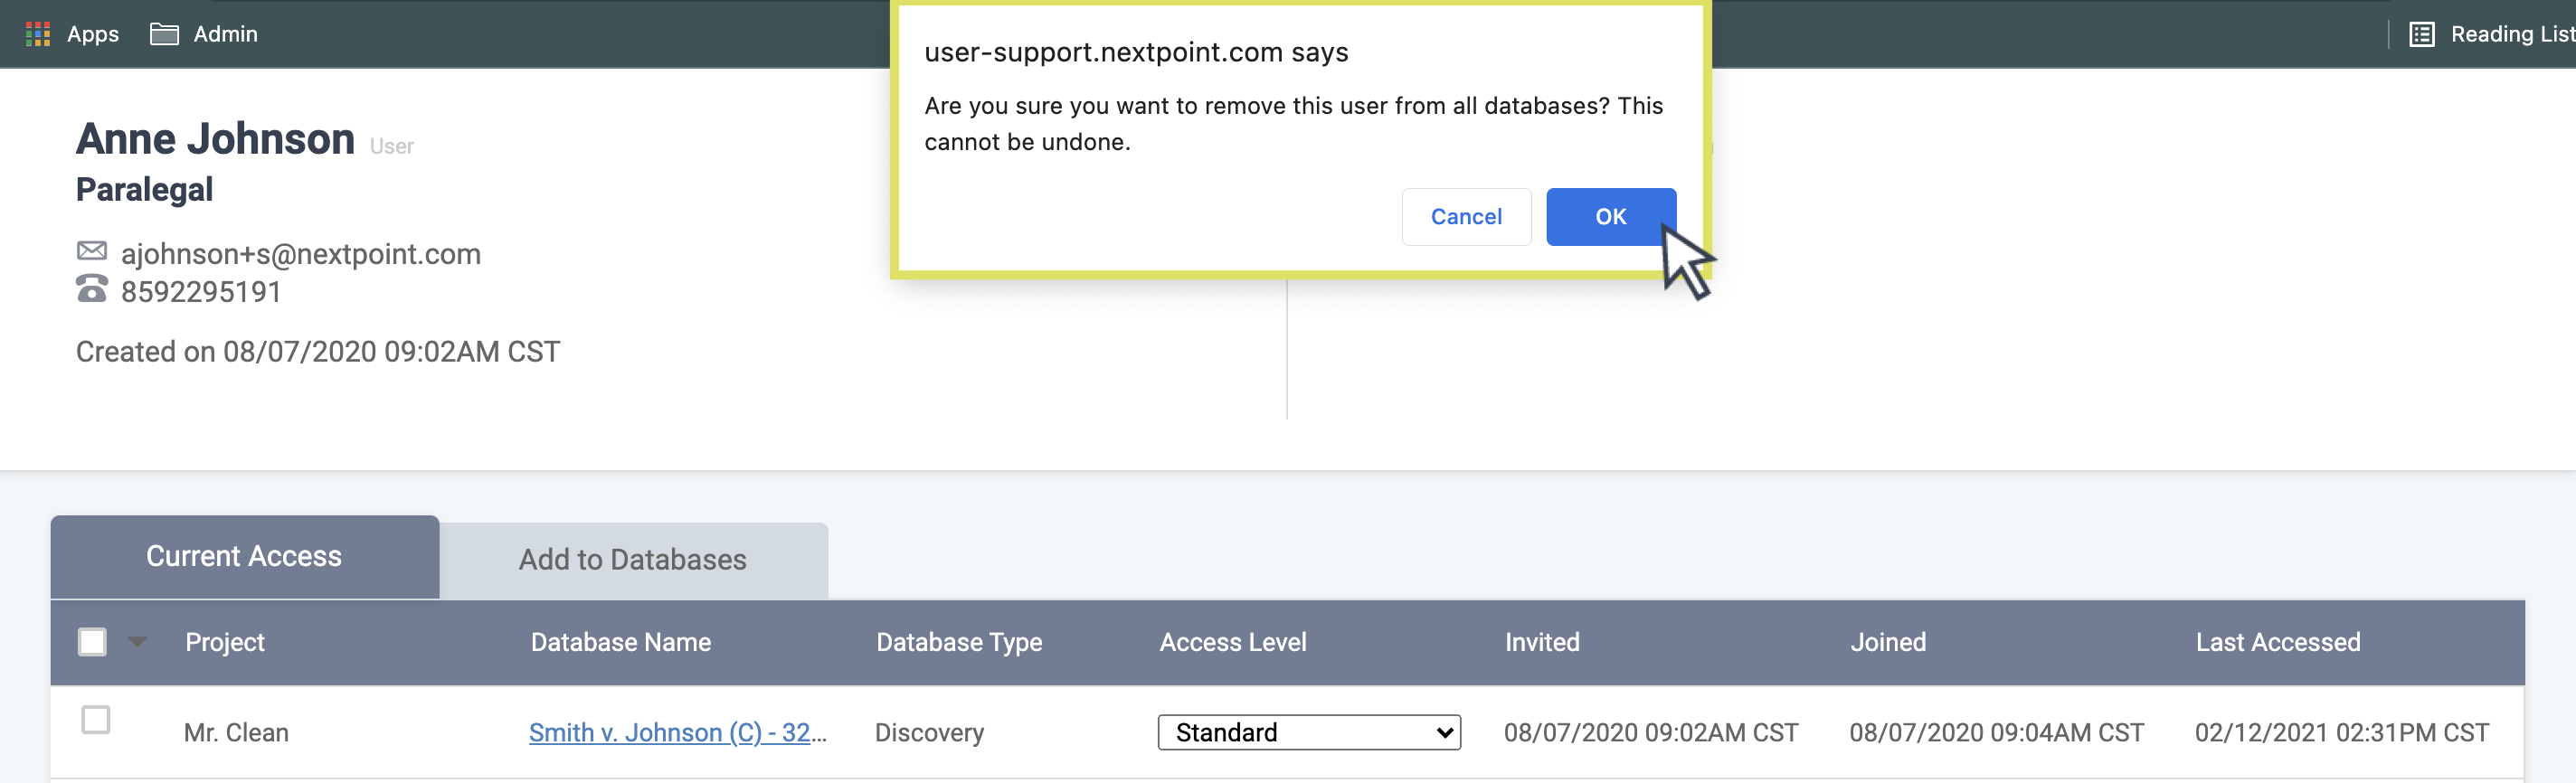Click the Discovery database type cell
This screenshot has height=783, width=2576.
[929, 733]
